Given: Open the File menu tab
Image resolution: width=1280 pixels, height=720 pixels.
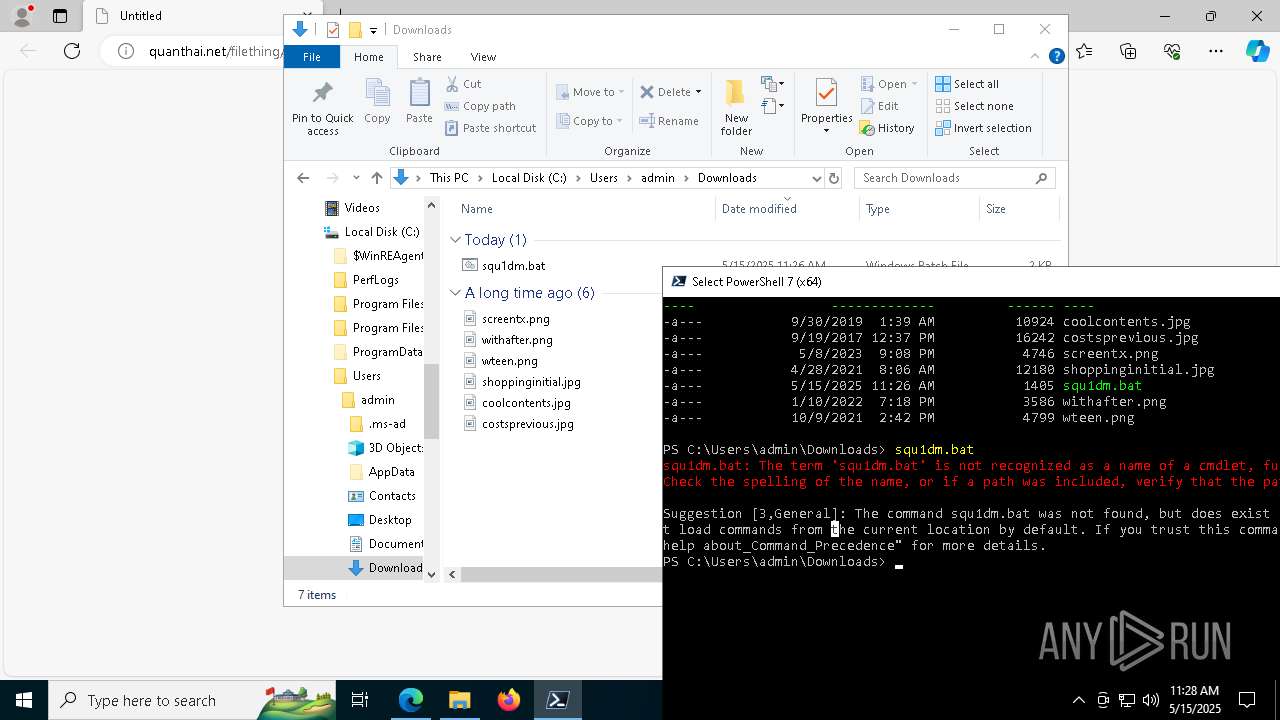Looking at the screenshot, I should [x=312, y=57].
